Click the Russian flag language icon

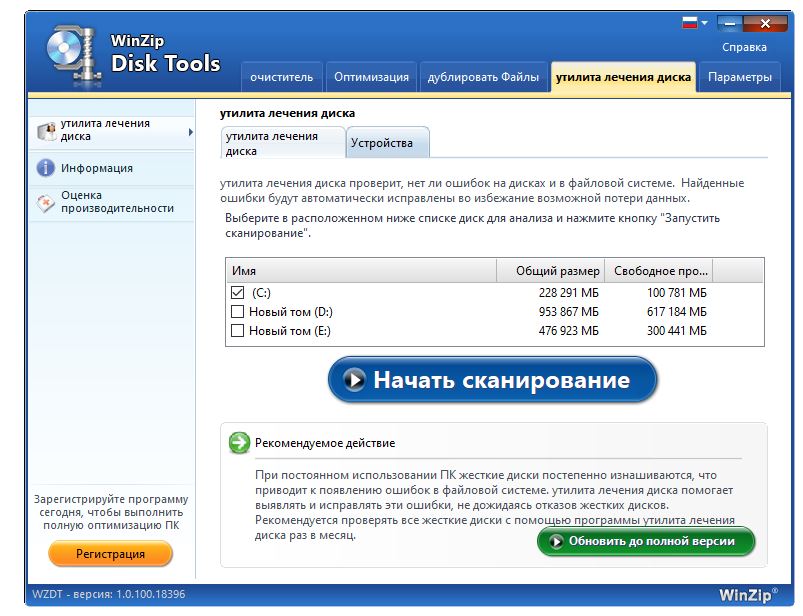[x=690, y=23]
